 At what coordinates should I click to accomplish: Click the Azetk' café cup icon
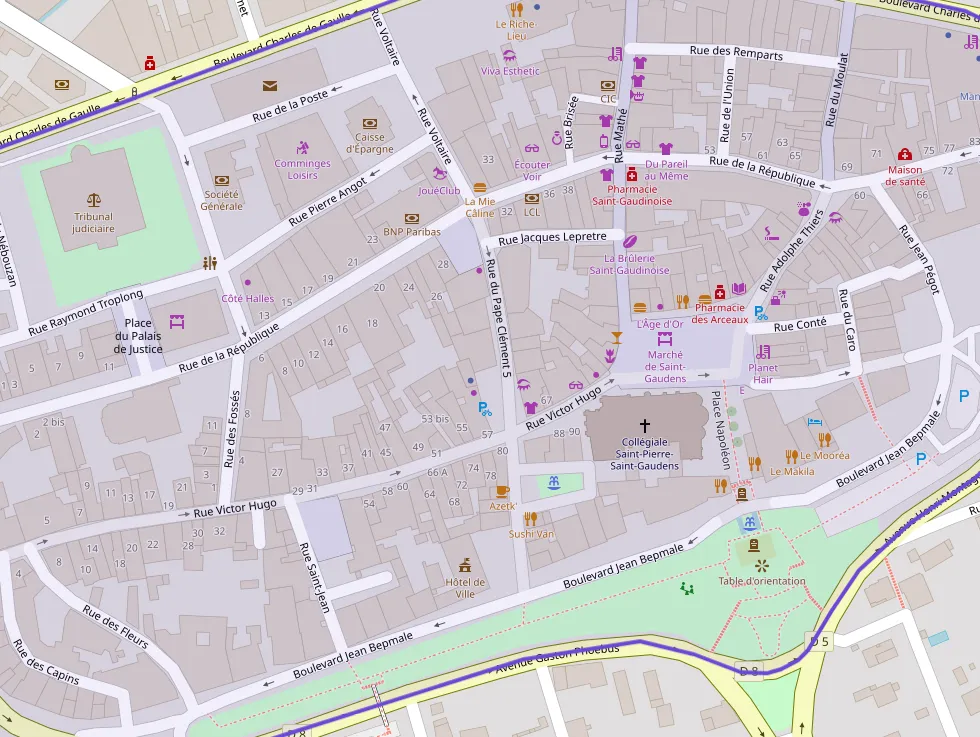502,491
